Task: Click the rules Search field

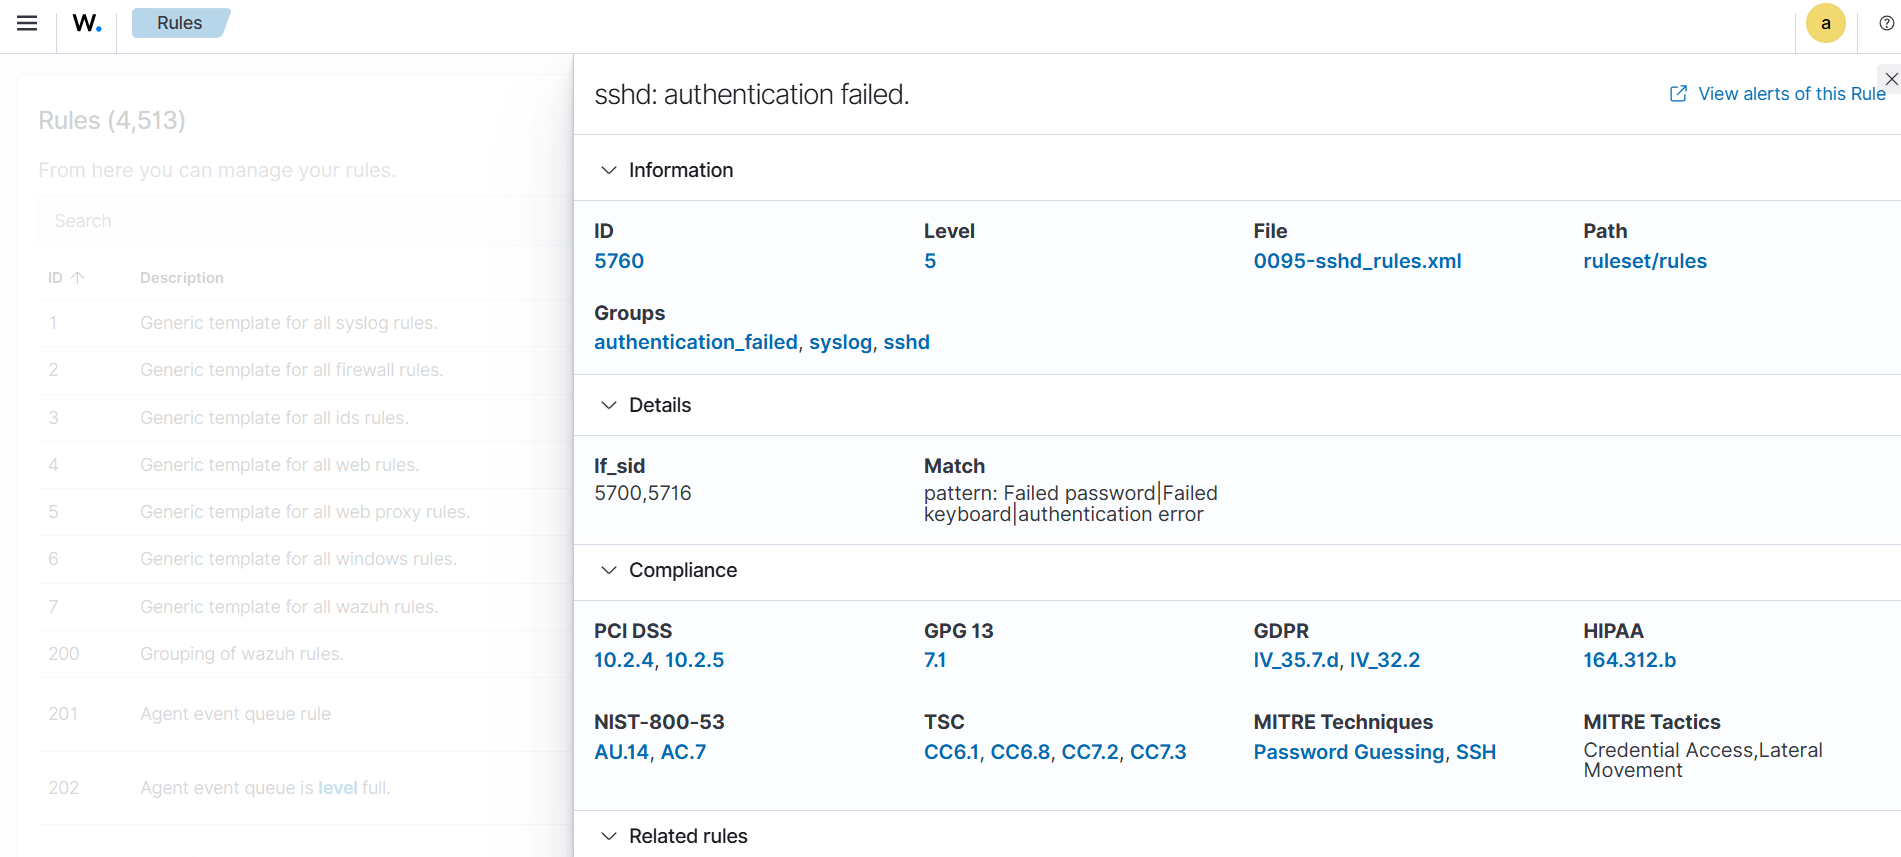Action: click(300, 221)
